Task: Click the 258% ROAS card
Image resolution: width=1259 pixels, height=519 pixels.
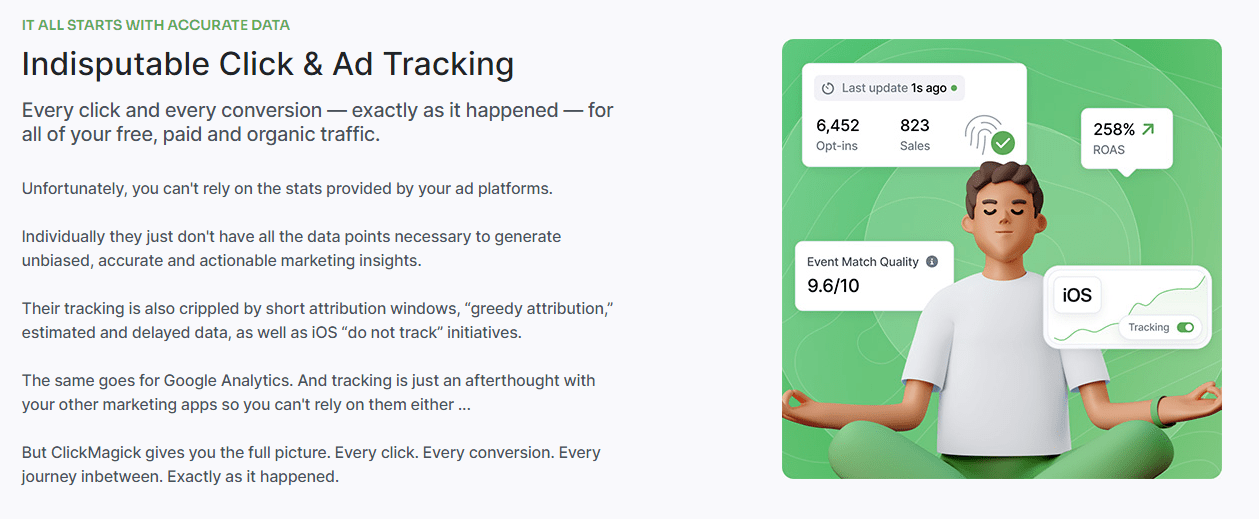Action: click(x=1125, y=138)
